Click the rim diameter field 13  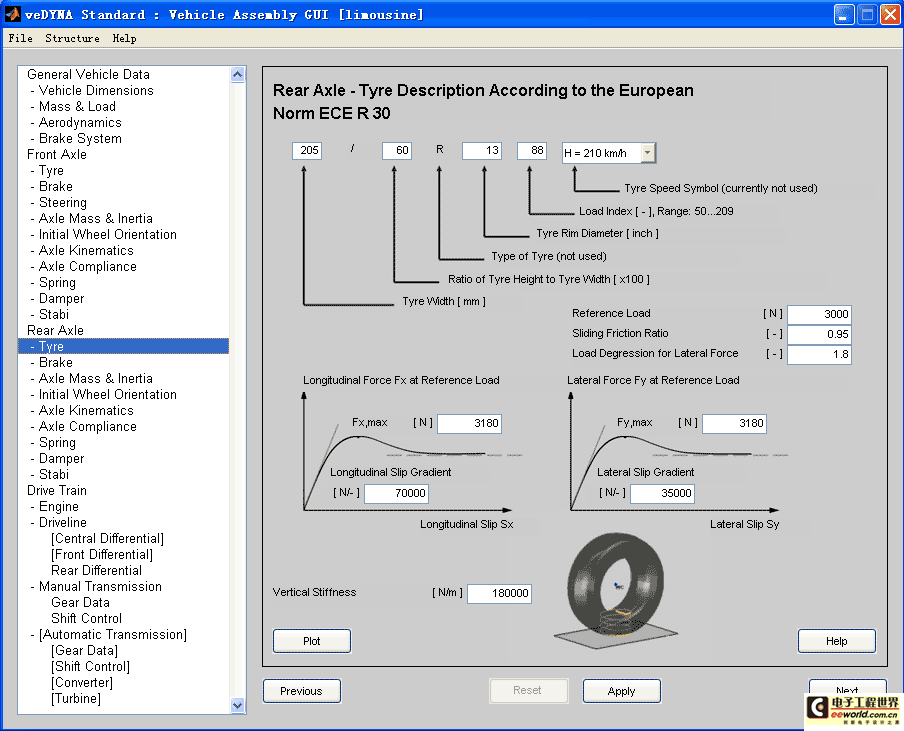point(481,150)
